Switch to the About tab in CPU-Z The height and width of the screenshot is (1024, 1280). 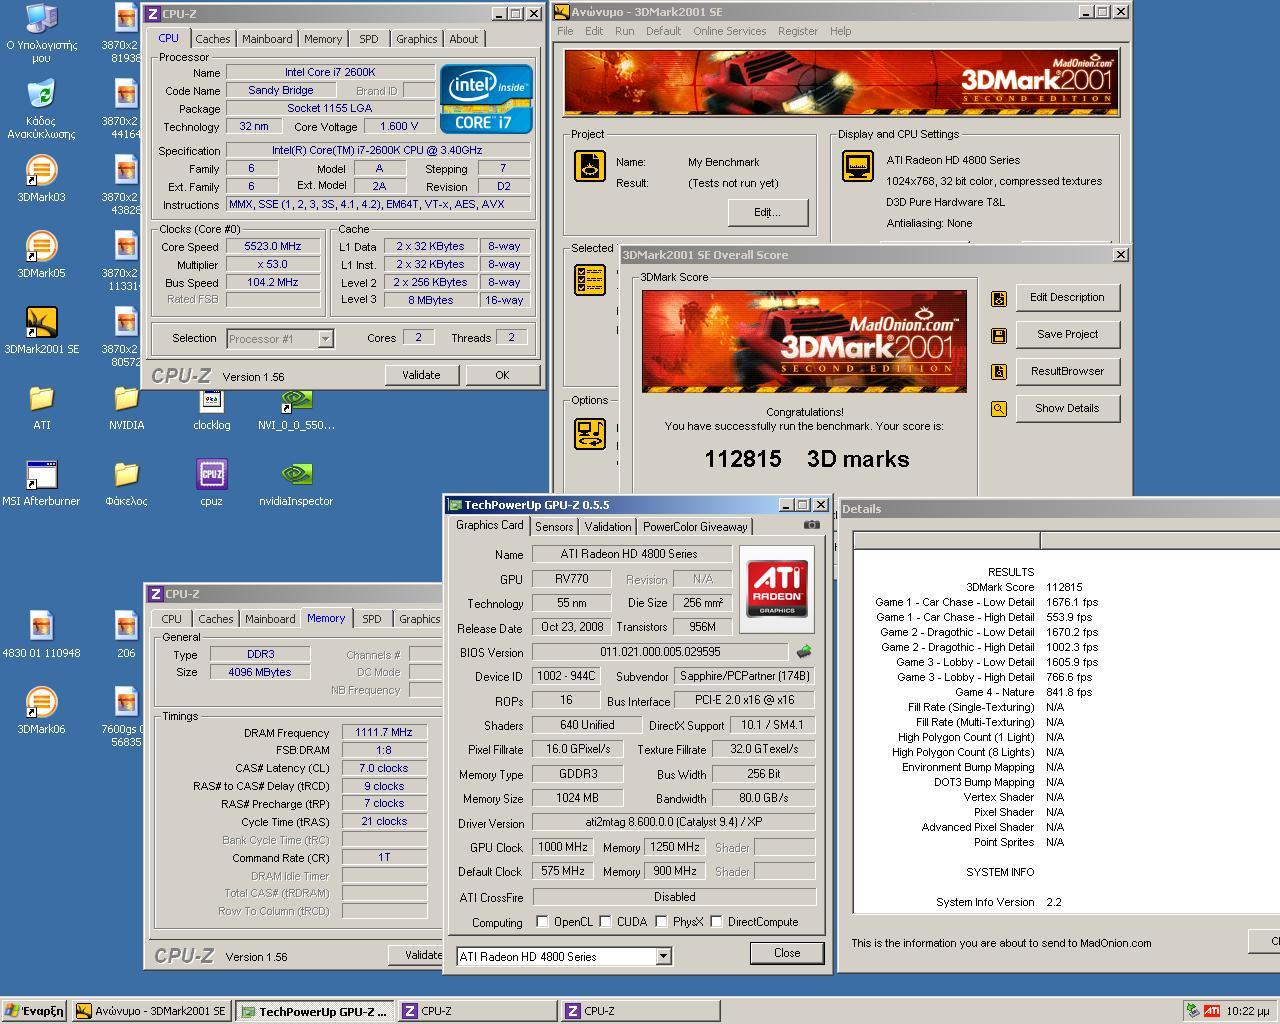(463, 39)
